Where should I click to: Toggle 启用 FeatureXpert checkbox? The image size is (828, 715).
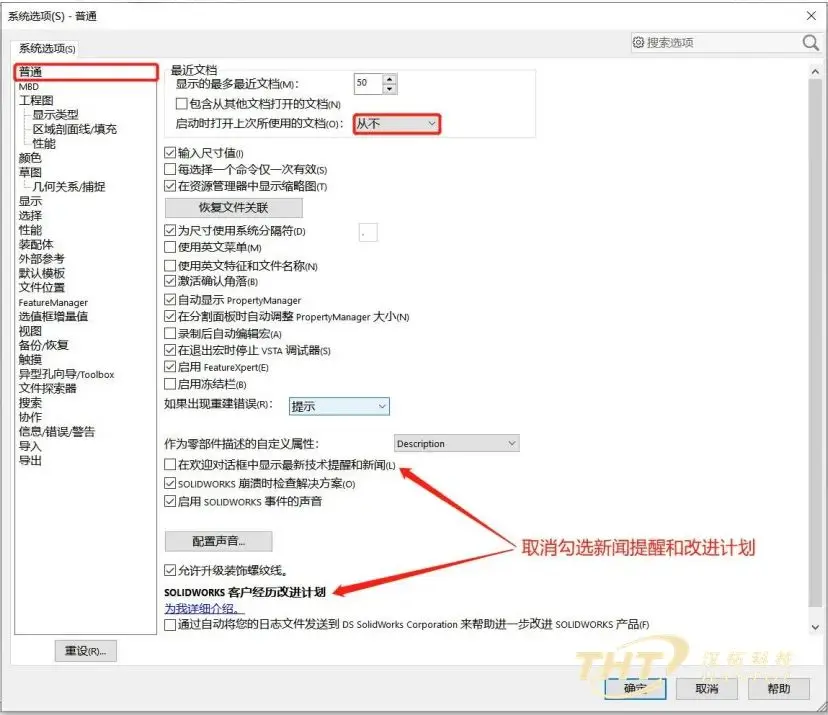click(x=170, y=367)
